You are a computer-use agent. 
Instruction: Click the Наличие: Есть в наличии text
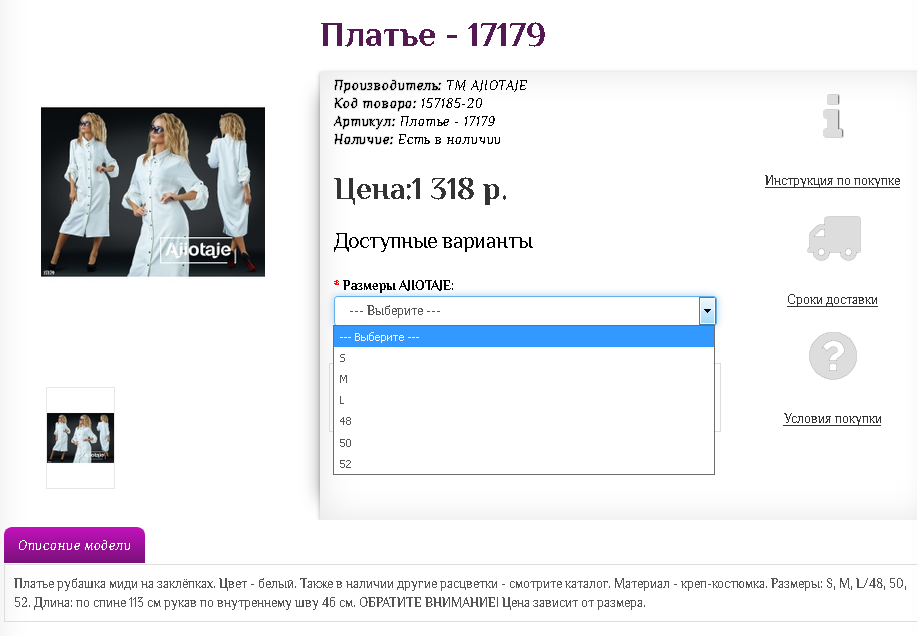pyautogui.click(x=417, y=139)
